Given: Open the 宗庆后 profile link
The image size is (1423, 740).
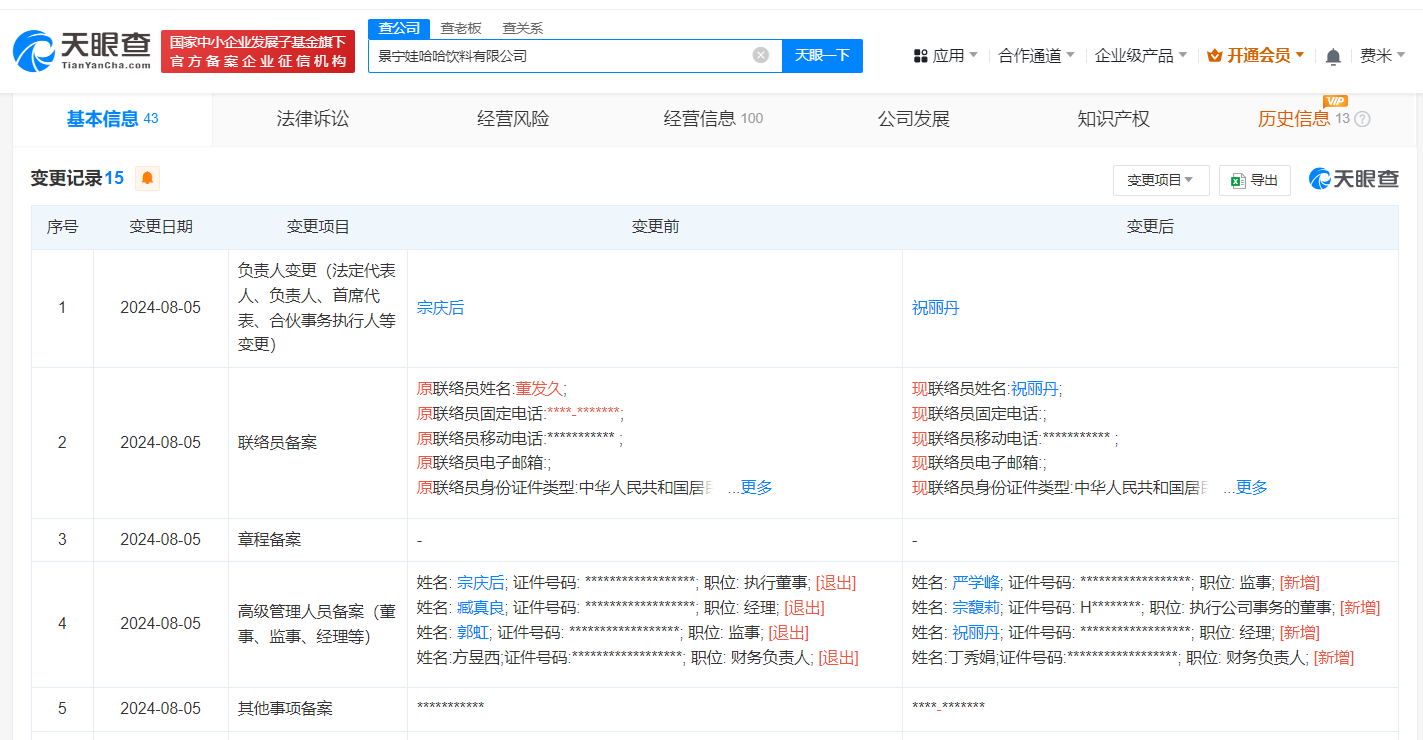Looking at the screenshot, I should 440,307.
